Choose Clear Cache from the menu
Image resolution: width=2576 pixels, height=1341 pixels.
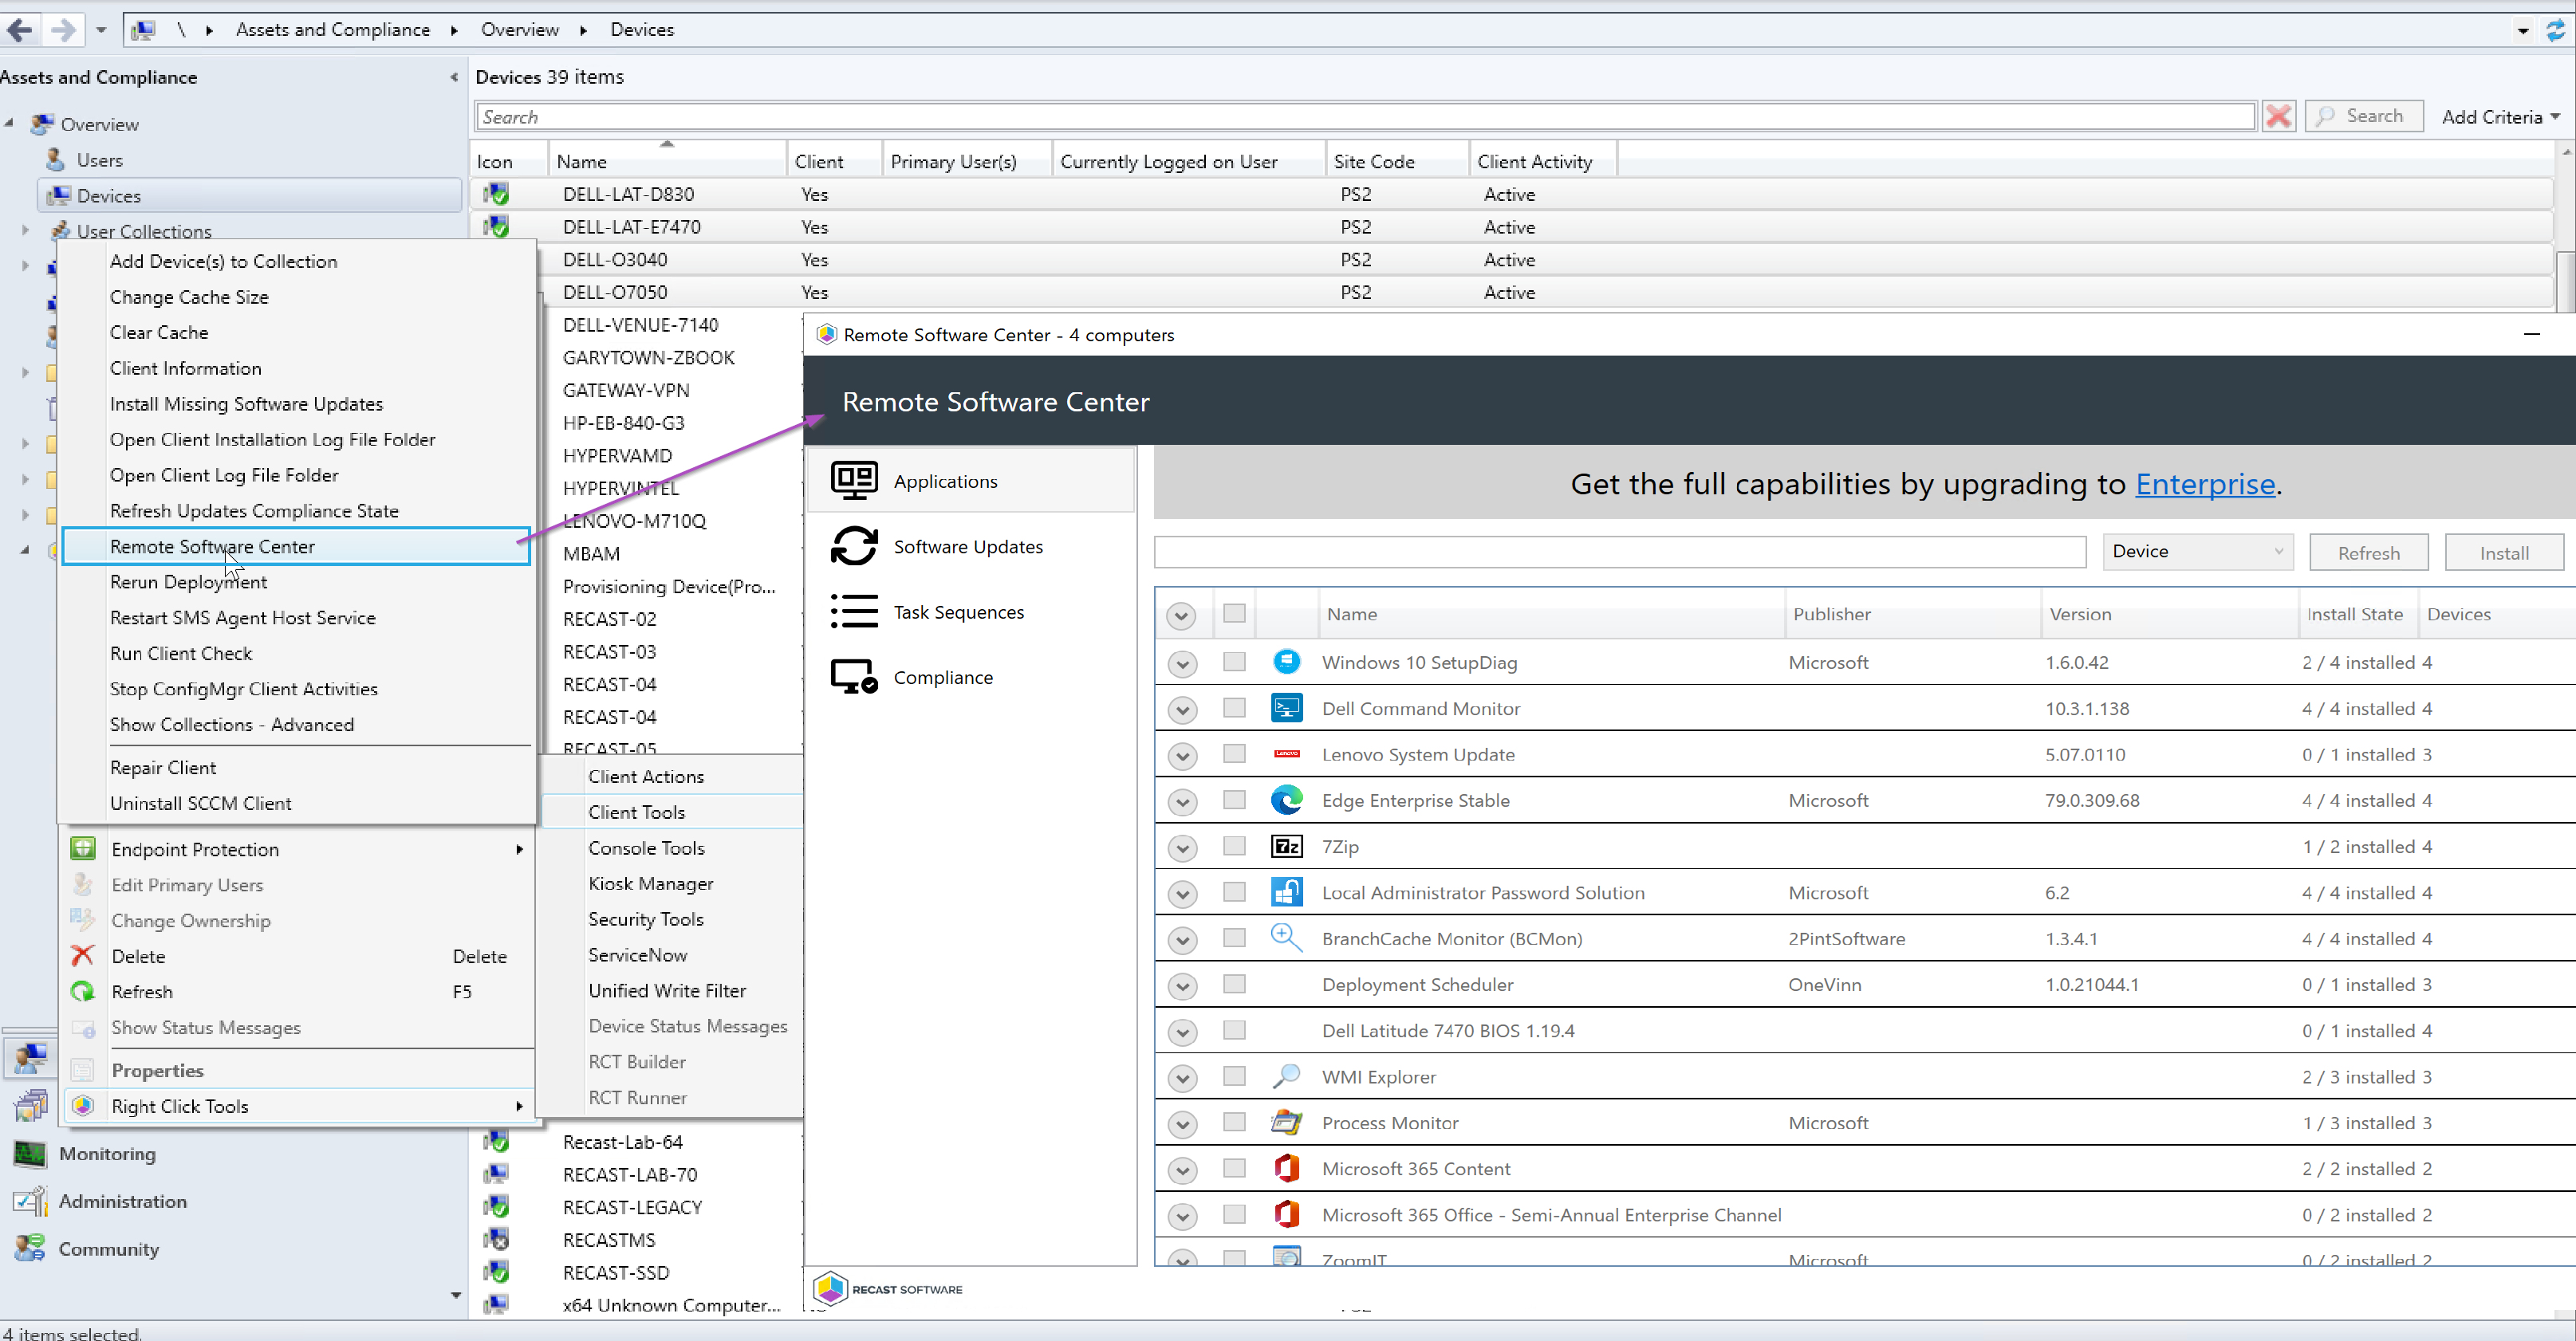point(159,332)
